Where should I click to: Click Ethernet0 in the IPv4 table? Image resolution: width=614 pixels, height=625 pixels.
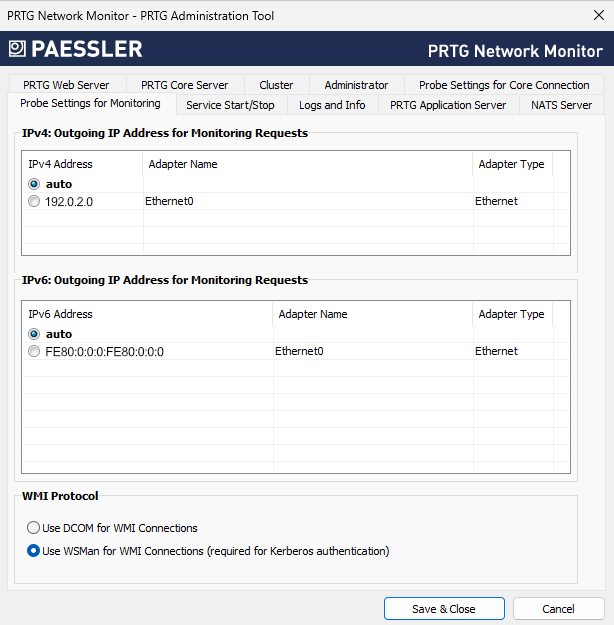tap(169, 201)
